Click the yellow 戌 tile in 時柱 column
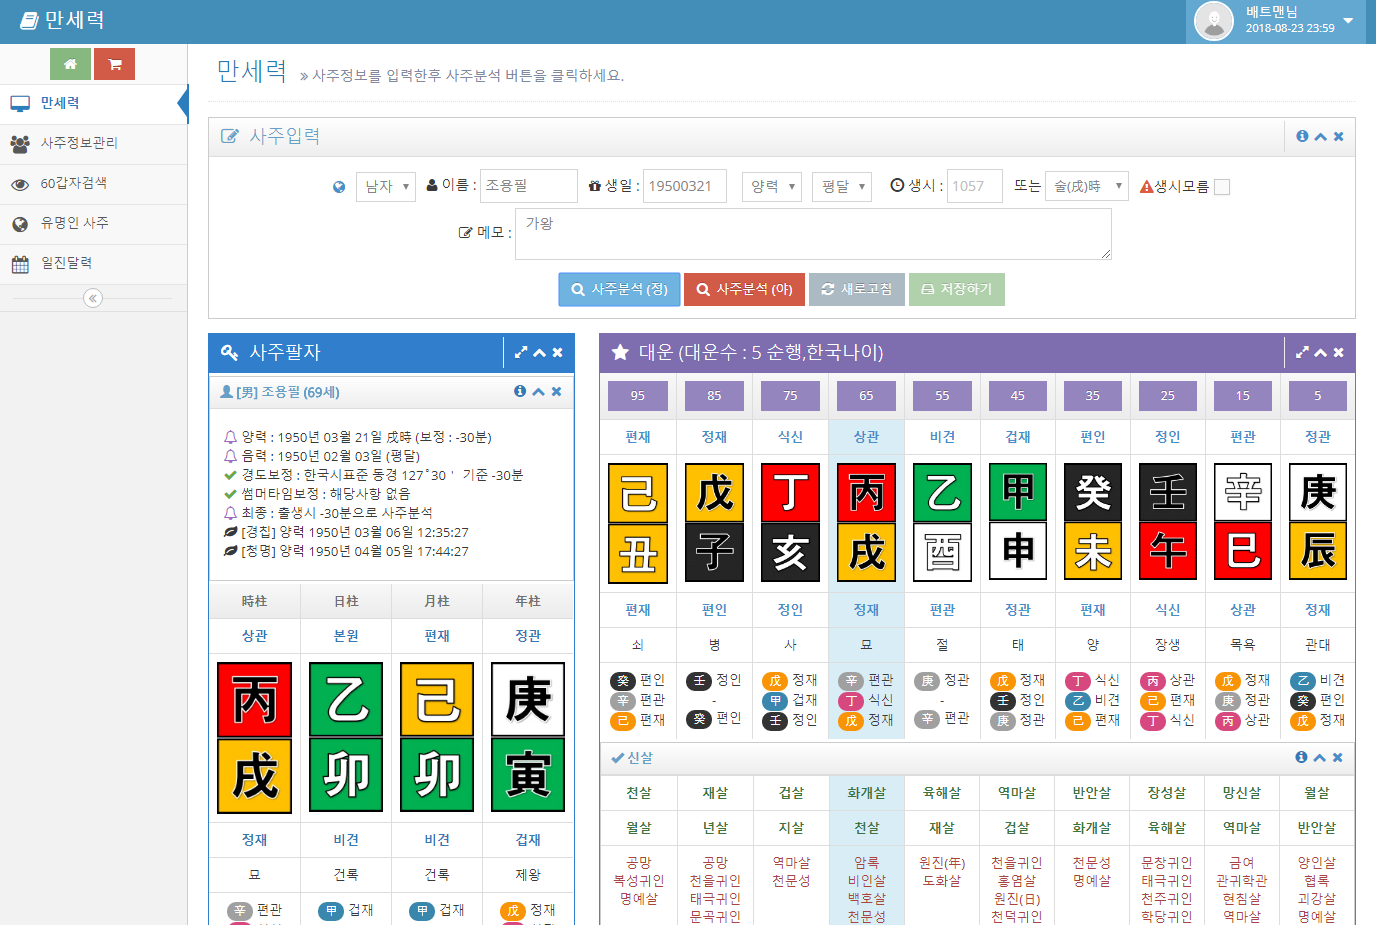The height and width of the screenshot is (925, 1376). click(254, 776)
